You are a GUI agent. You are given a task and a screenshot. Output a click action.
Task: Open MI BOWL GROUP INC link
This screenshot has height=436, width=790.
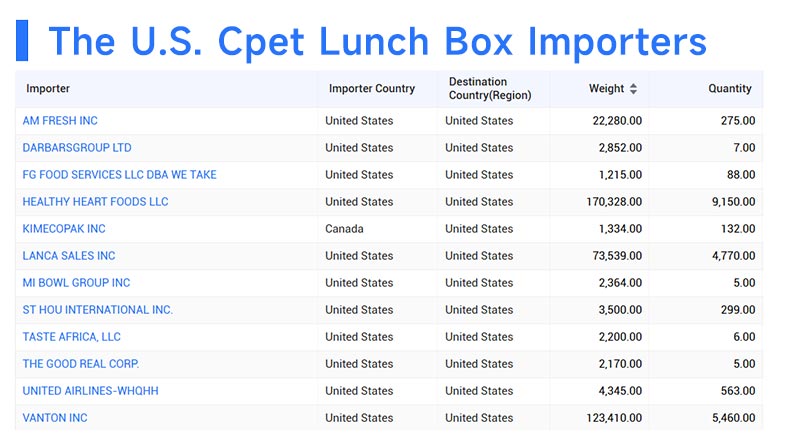(76, 283)
